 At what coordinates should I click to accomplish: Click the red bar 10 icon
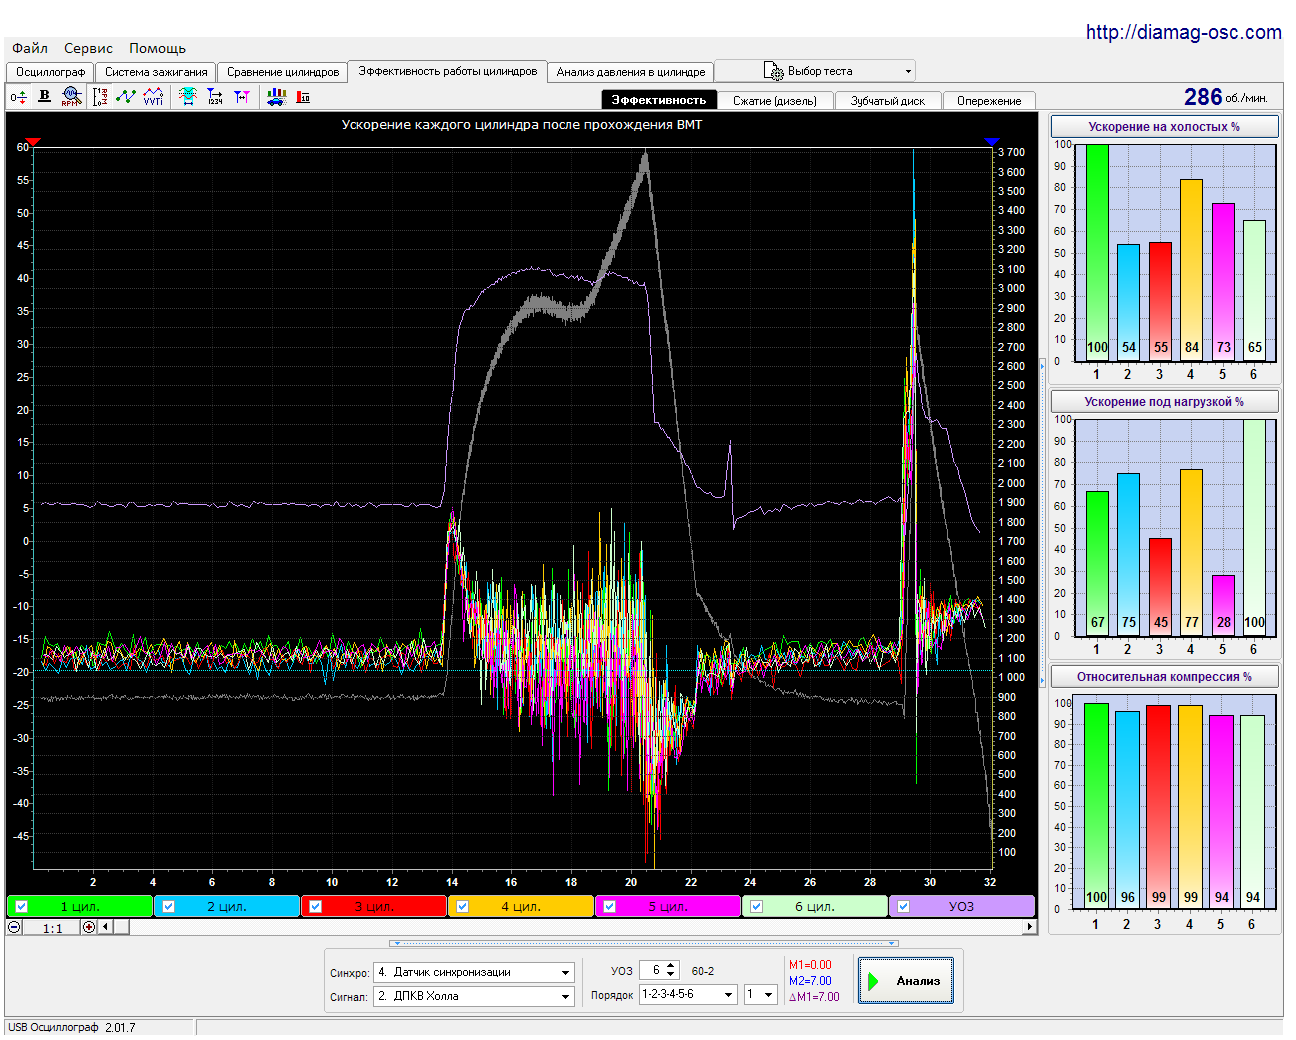click(303, 97)
